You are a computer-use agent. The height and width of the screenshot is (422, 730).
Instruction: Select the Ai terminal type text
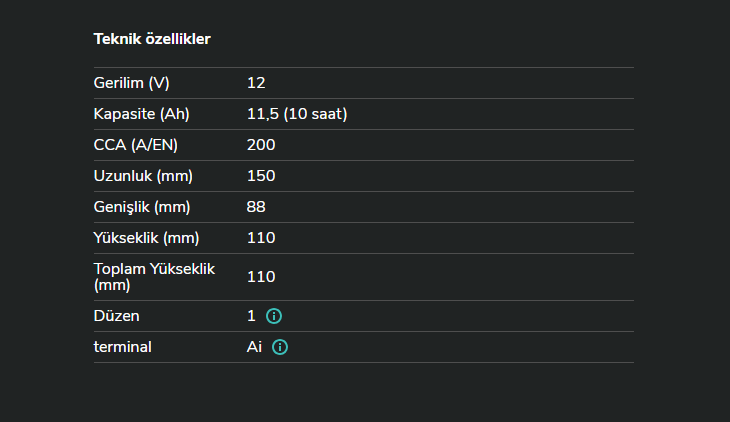click(x=255, y=347)
